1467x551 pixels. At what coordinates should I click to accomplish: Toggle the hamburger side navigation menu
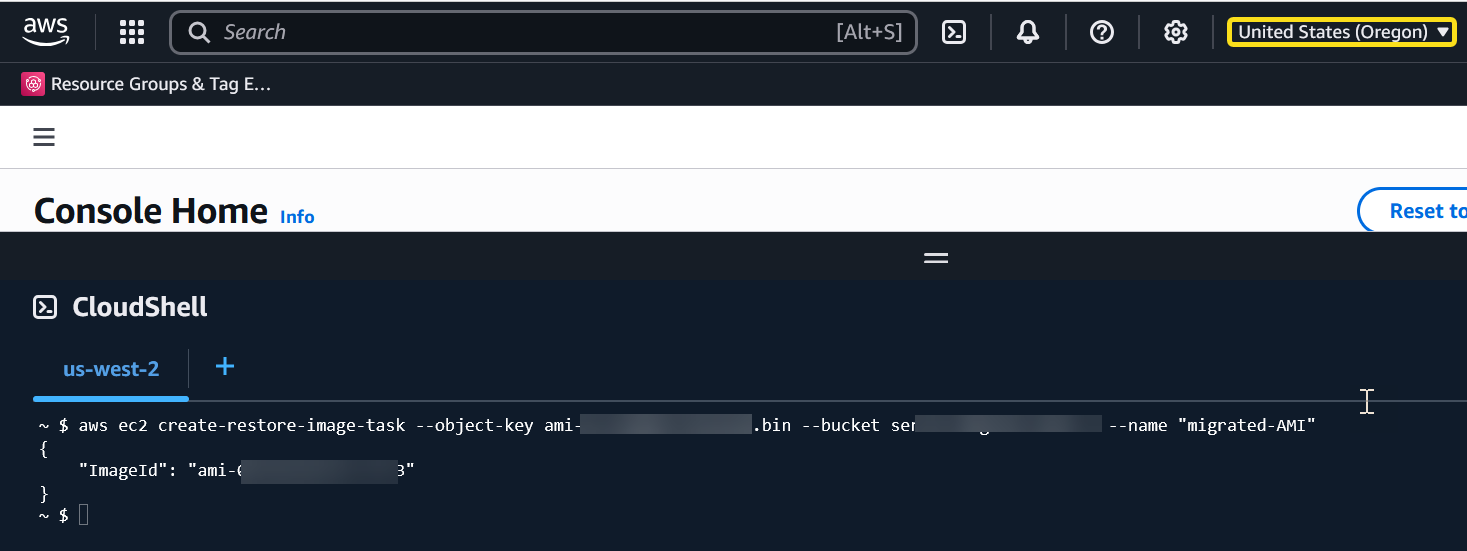[x=44, y=137]
